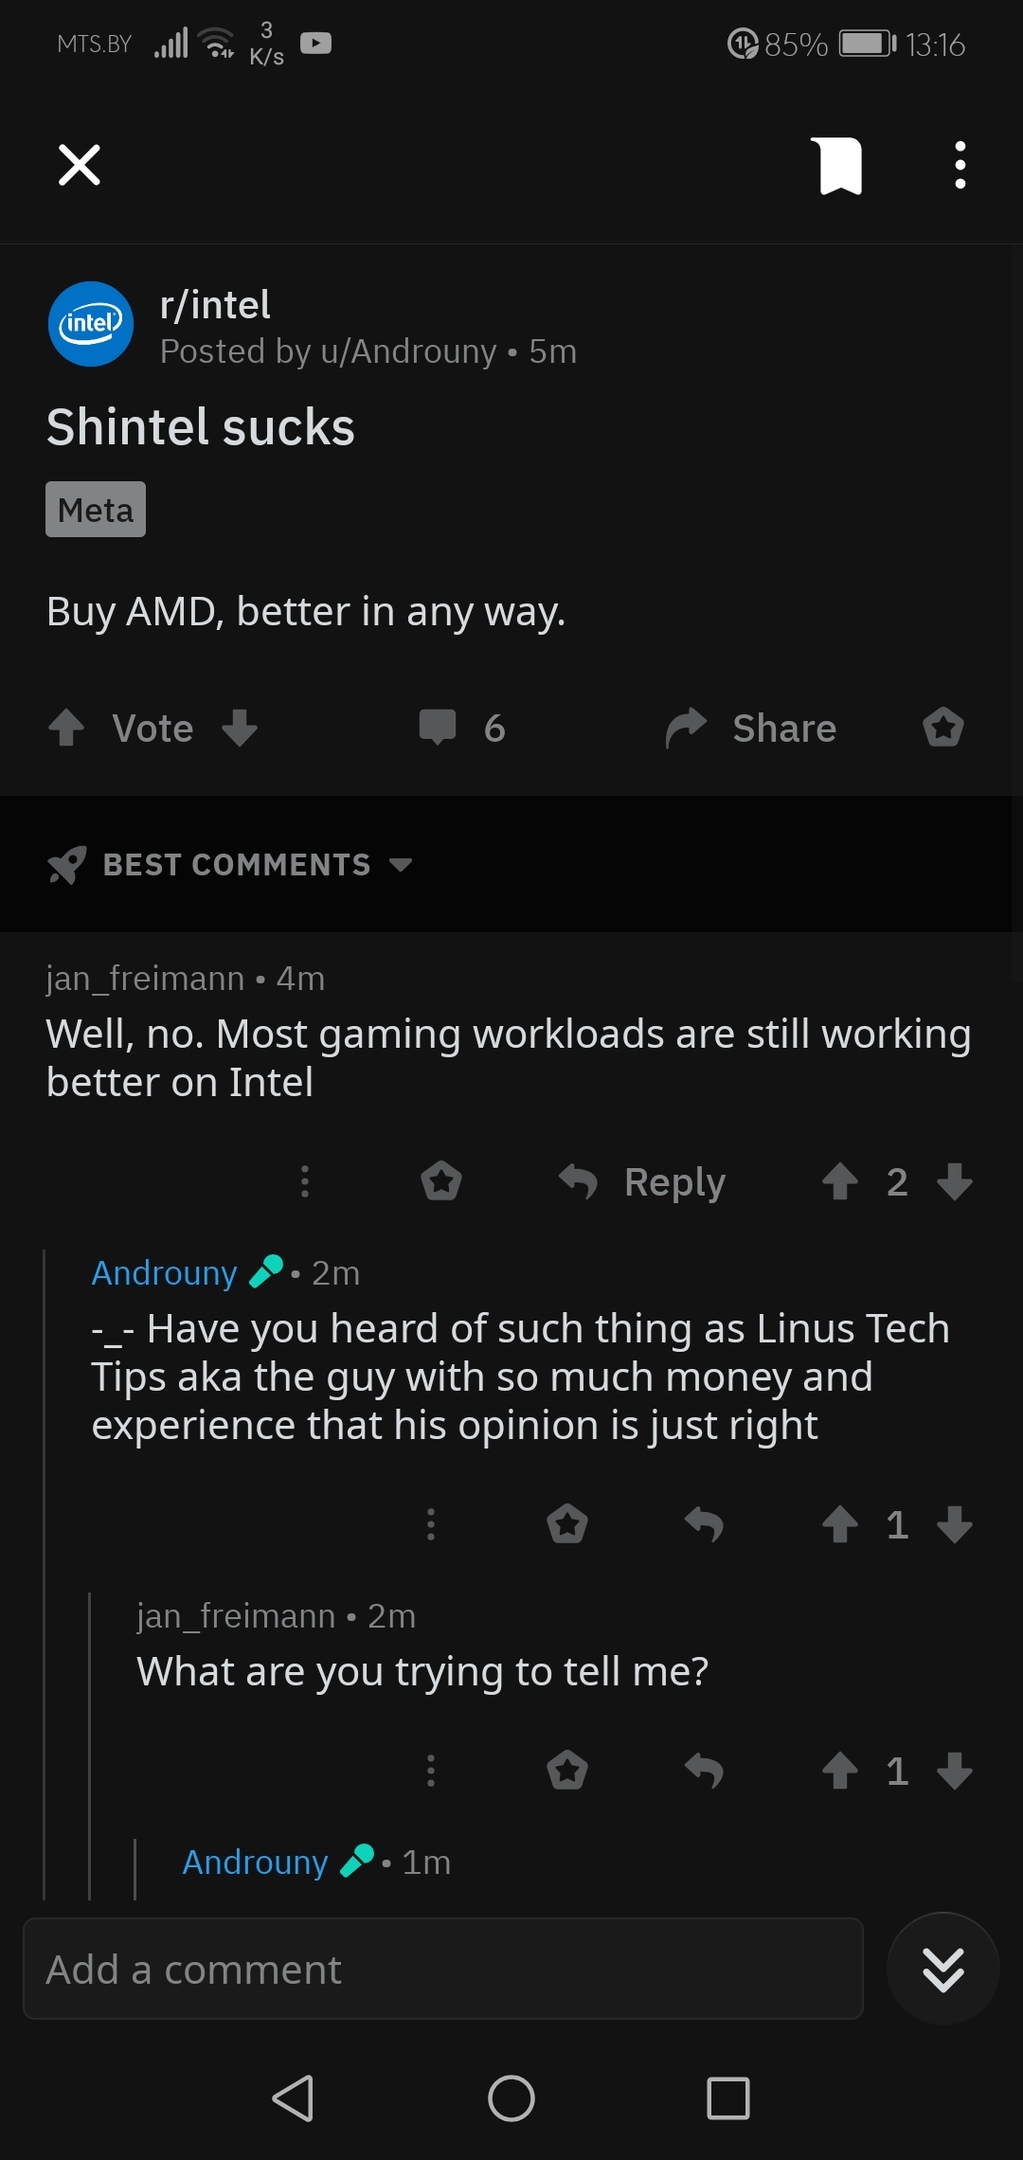Reply to Androuny's Linus Tech Tips comment
The height and width of the screenshot is (2160, 1023).
point(704,1525)
